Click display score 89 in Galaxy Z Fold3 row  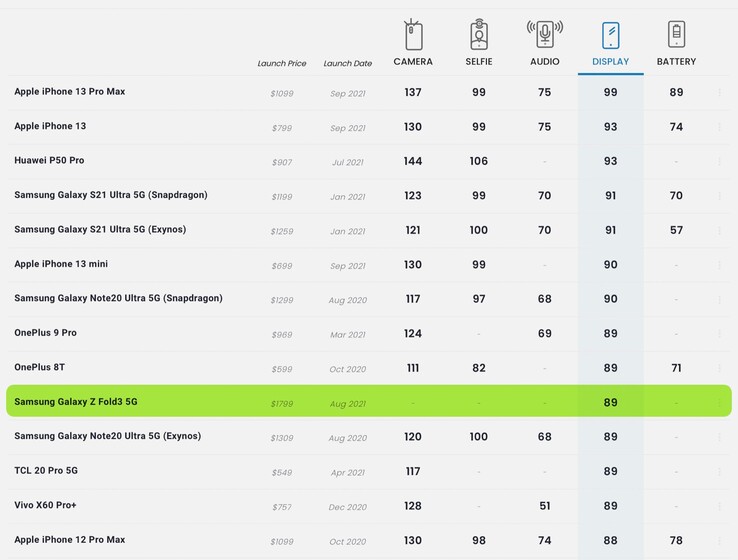[x=610, y=403]
